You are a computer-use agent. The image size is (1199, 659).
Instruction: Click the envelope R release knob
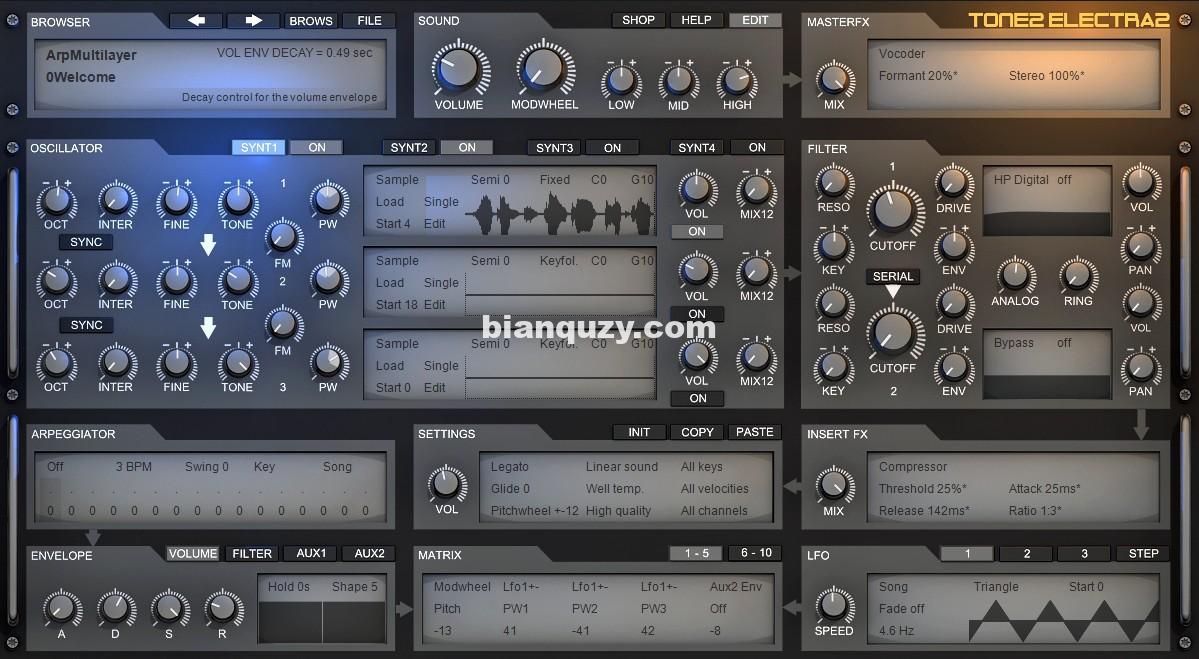click(223, 609)
